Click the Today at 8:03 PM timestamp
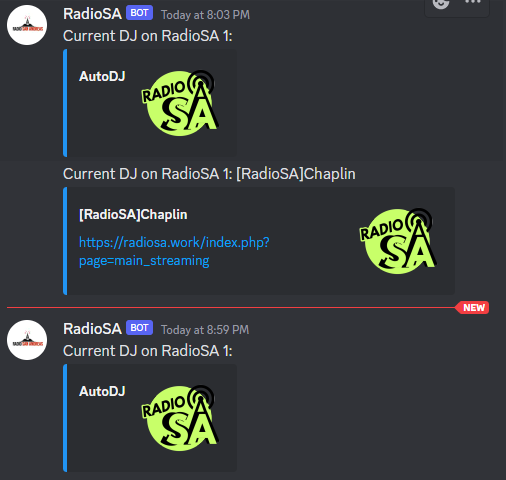Viewport: 506px width, 480px height. point(205,15)
